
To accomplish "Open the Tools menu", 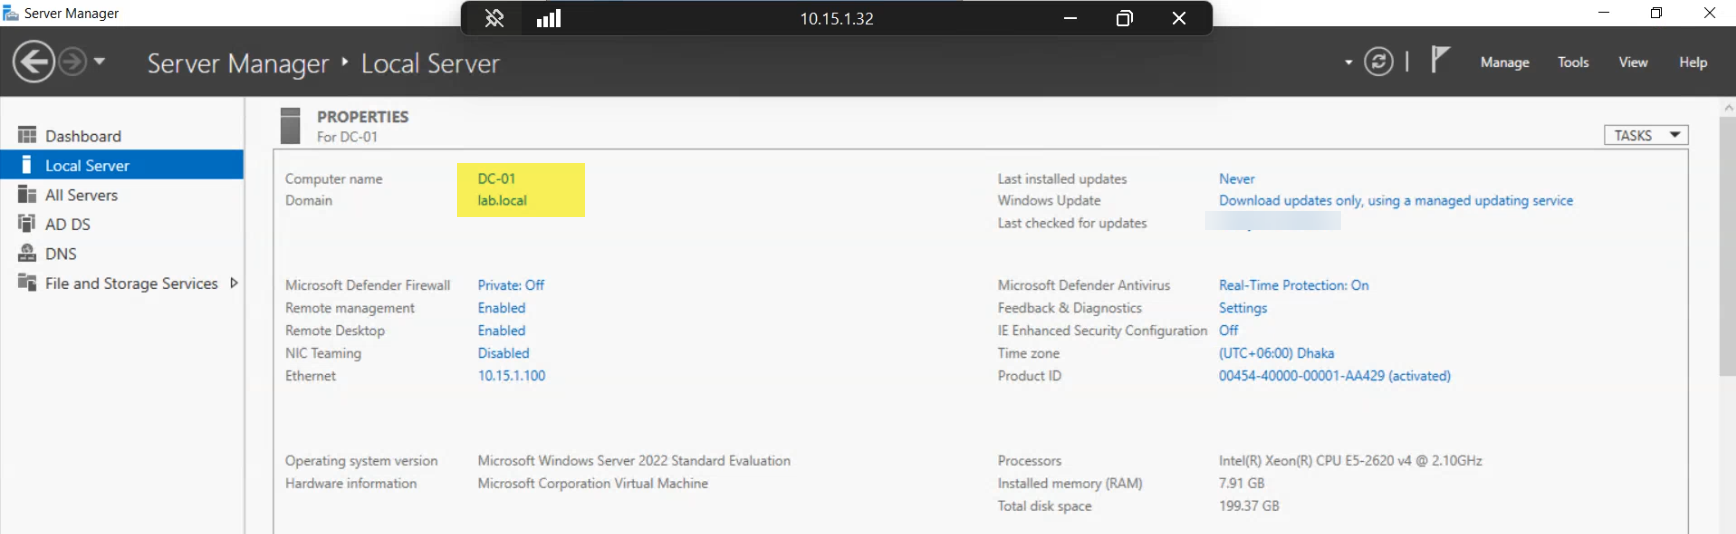I will (1573, 62).
